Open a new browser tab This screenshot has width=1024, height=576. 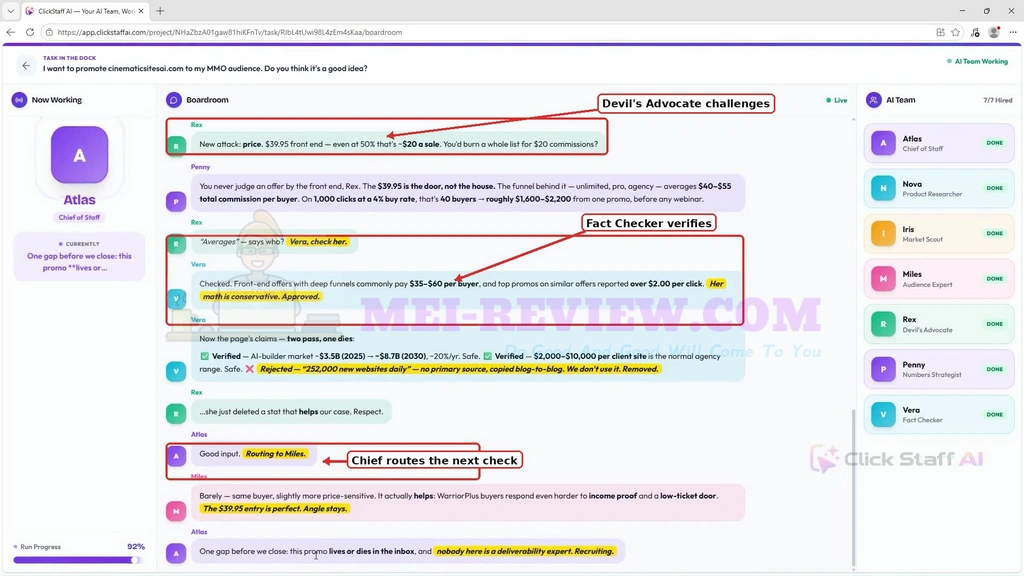pyautogui.click(x=160, y=11)
